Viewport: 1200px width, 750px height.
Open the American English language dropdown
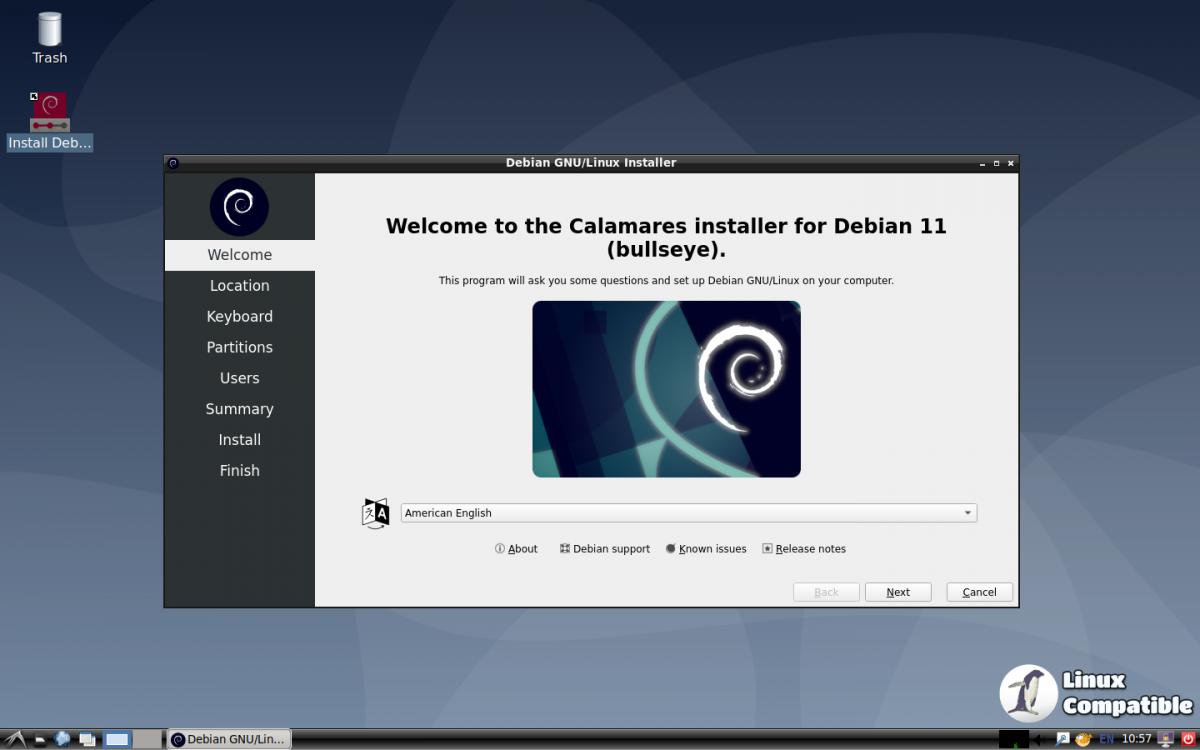688,513
